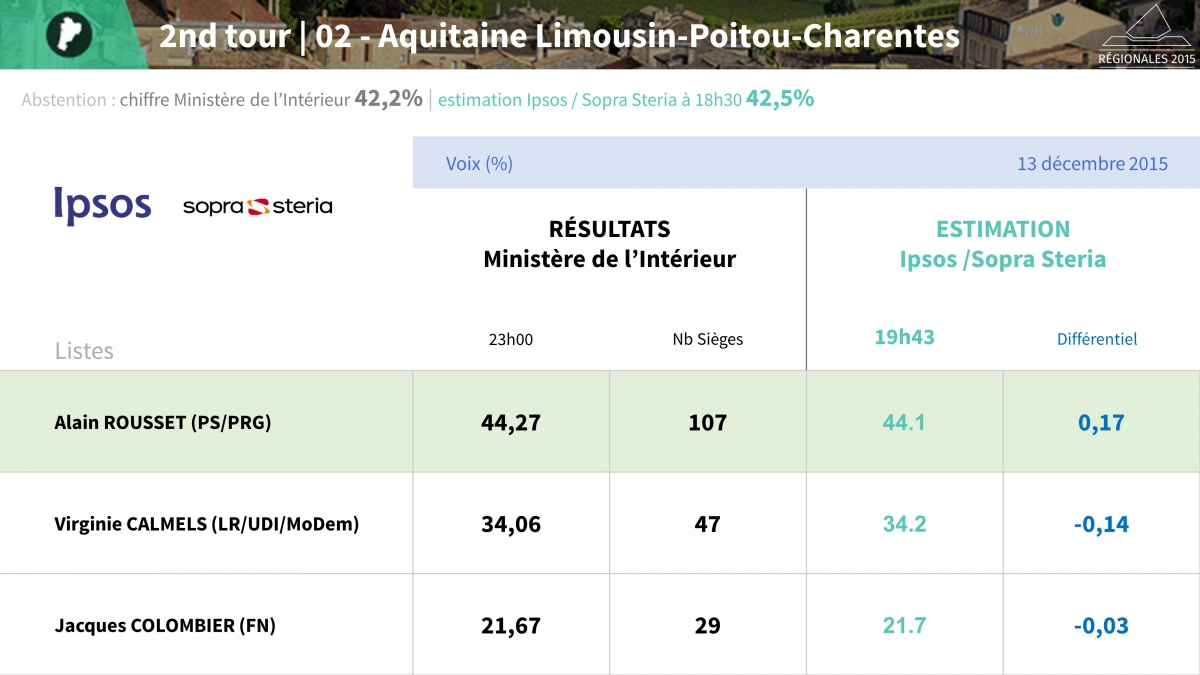
Task: Click the Nb Sièges column header
Action: click(707, 339)
